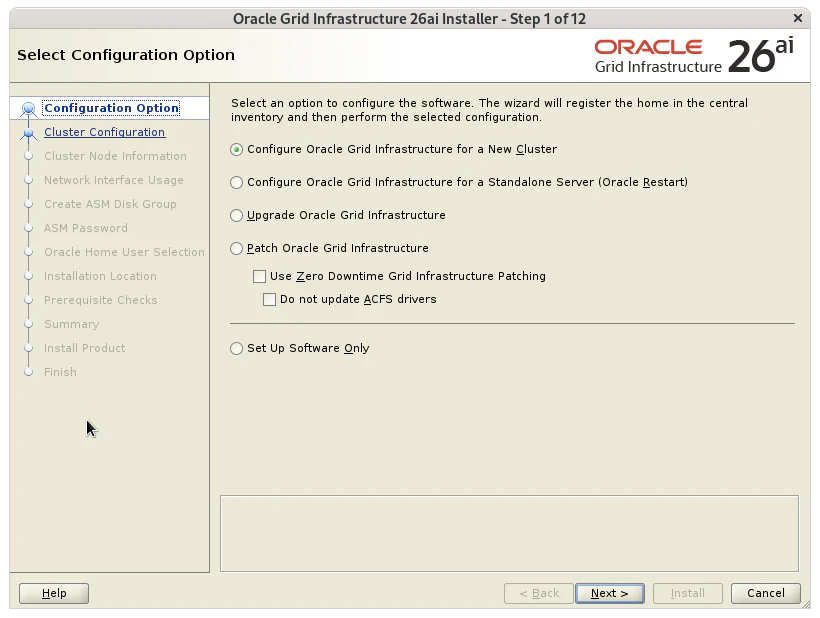Select Prerequisite Checks step
The width and height of the screenshot is (820, 618).
point(100,301)
